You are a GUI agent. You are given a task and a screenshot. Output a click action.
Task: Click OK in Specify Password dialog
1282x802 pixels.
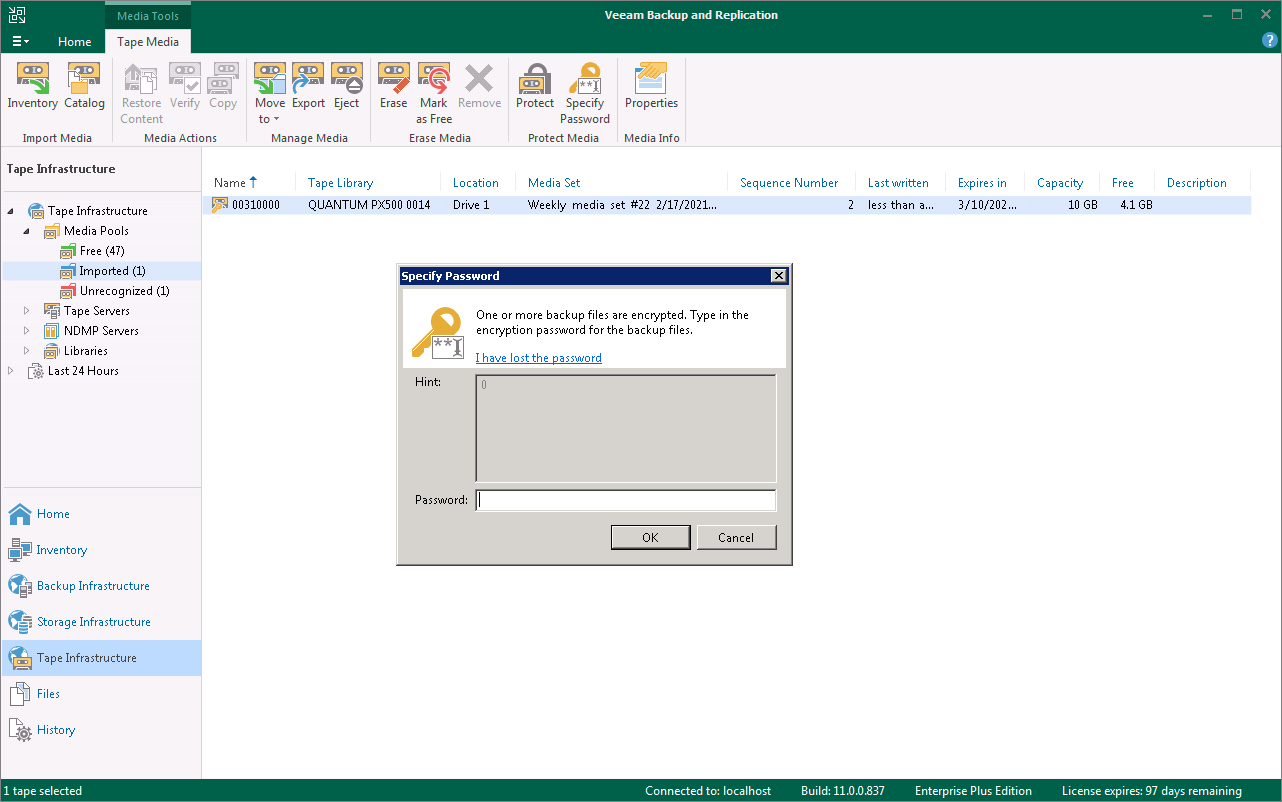650,537
